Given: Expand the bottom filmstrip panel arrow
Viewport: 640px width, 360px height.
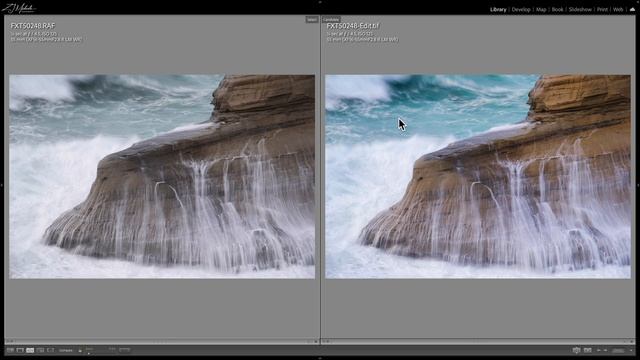Looking at the screenshot, I should click(320, 358).
